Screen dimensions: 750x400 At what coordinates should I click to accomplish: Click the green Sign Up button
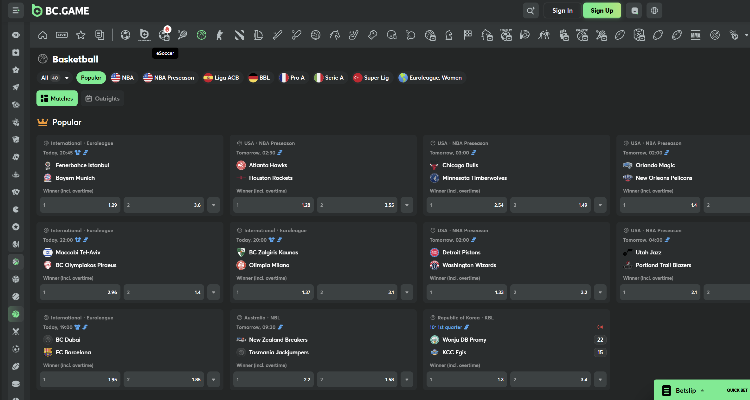(x=601, y=11)
